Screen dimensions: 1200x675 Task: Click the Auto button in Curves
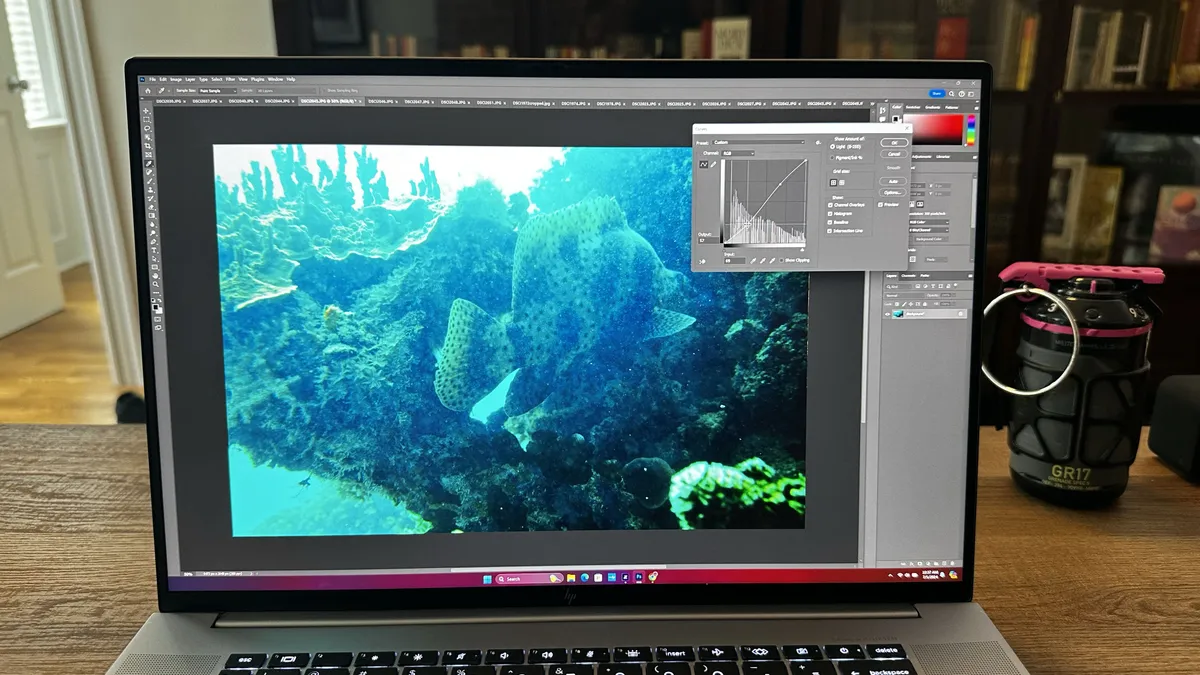coord(892,181)
